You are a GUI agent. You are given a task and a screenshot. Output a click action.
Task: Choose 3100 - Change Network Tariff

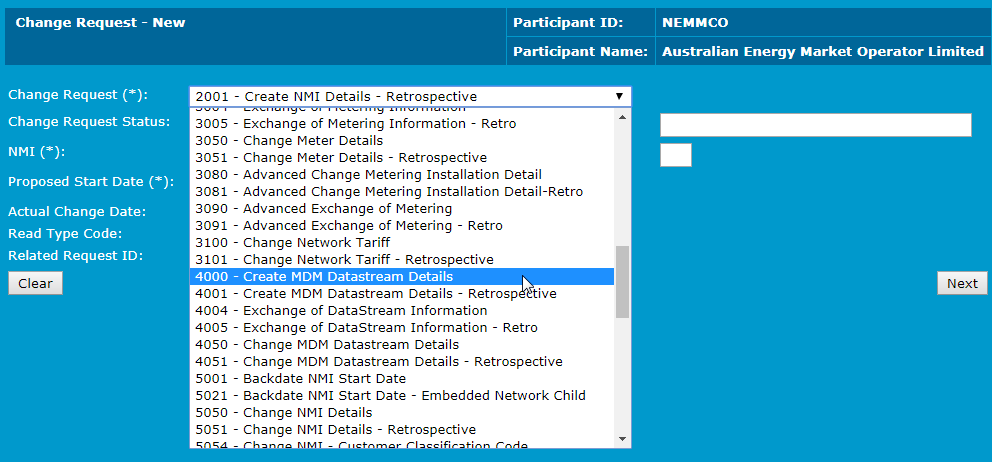pyautogui.click(x=292, y=243)
